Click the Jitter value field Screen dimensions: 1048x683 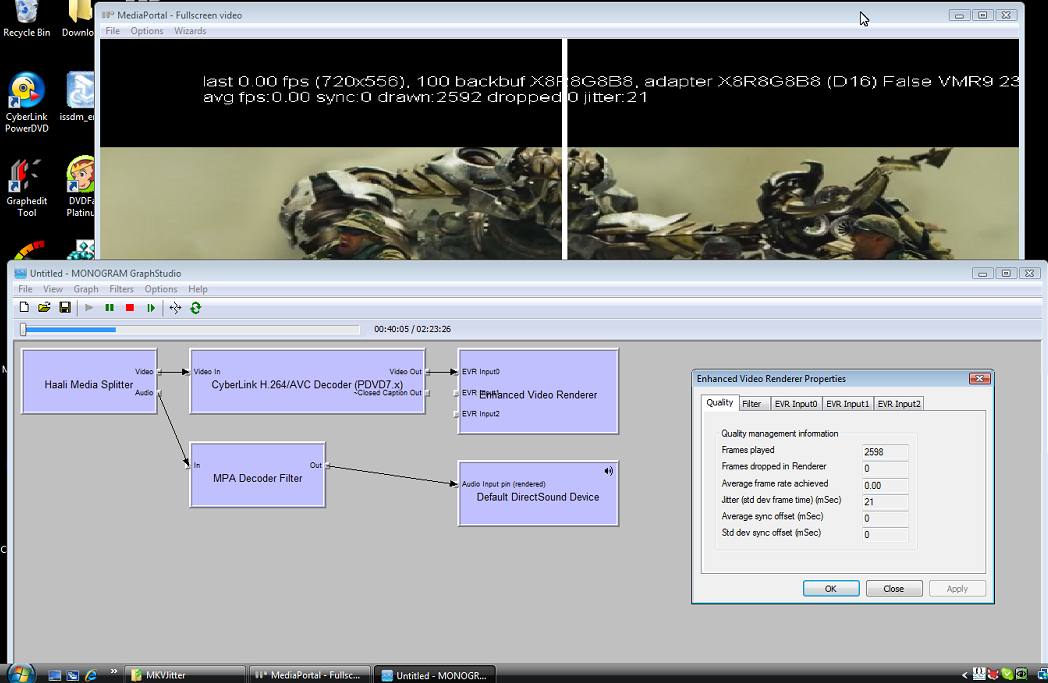(884, 502)
